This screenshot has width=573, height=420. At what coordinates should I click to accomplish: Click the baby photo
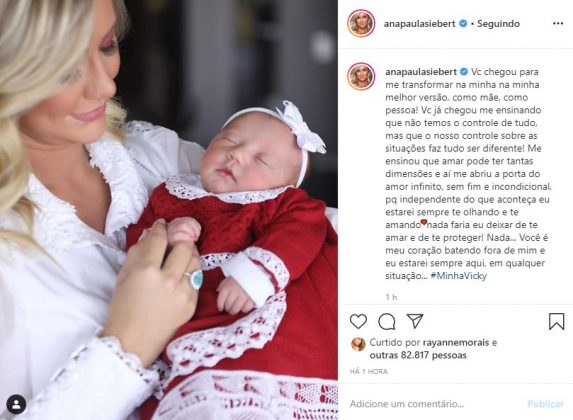(169, 210)
